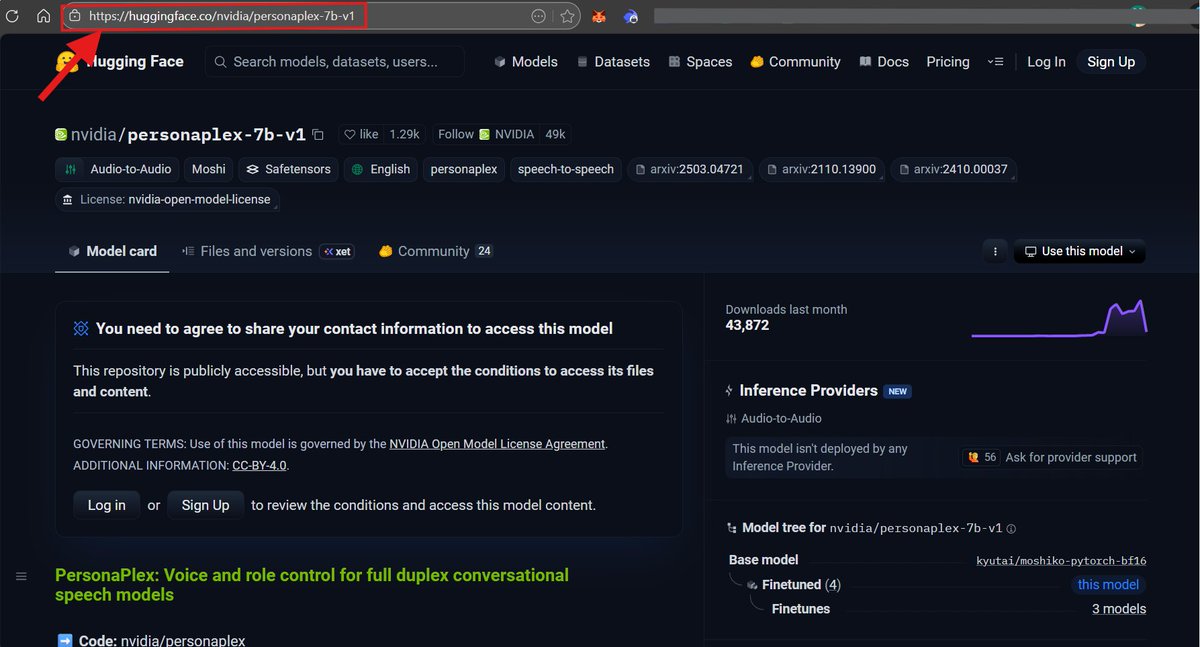Bookmark the page with the star icon

[x=566, y=16]
